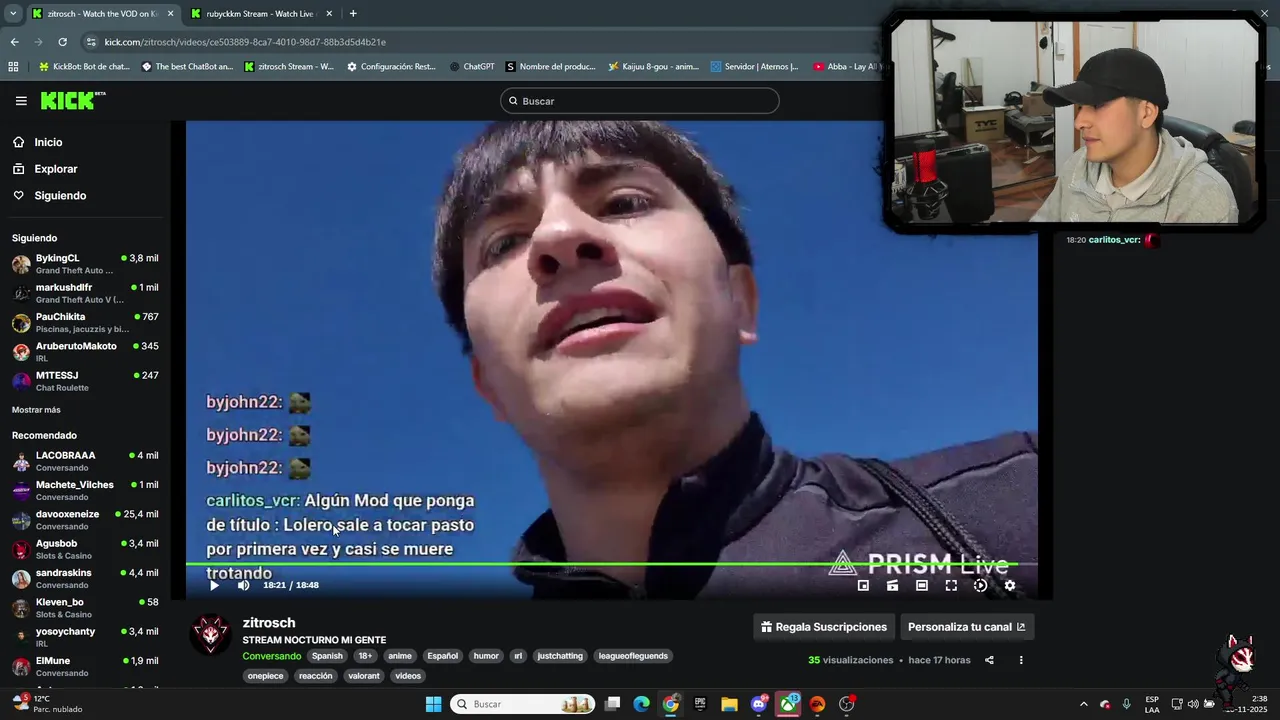
Task: Select the valorant tag
Action: 364,676
